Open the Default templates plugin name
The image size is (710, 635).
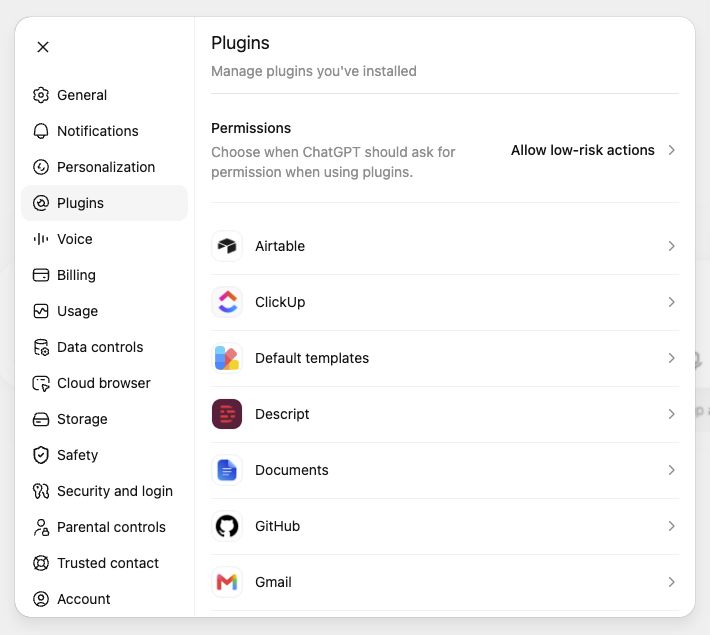[x=312, y=358]
